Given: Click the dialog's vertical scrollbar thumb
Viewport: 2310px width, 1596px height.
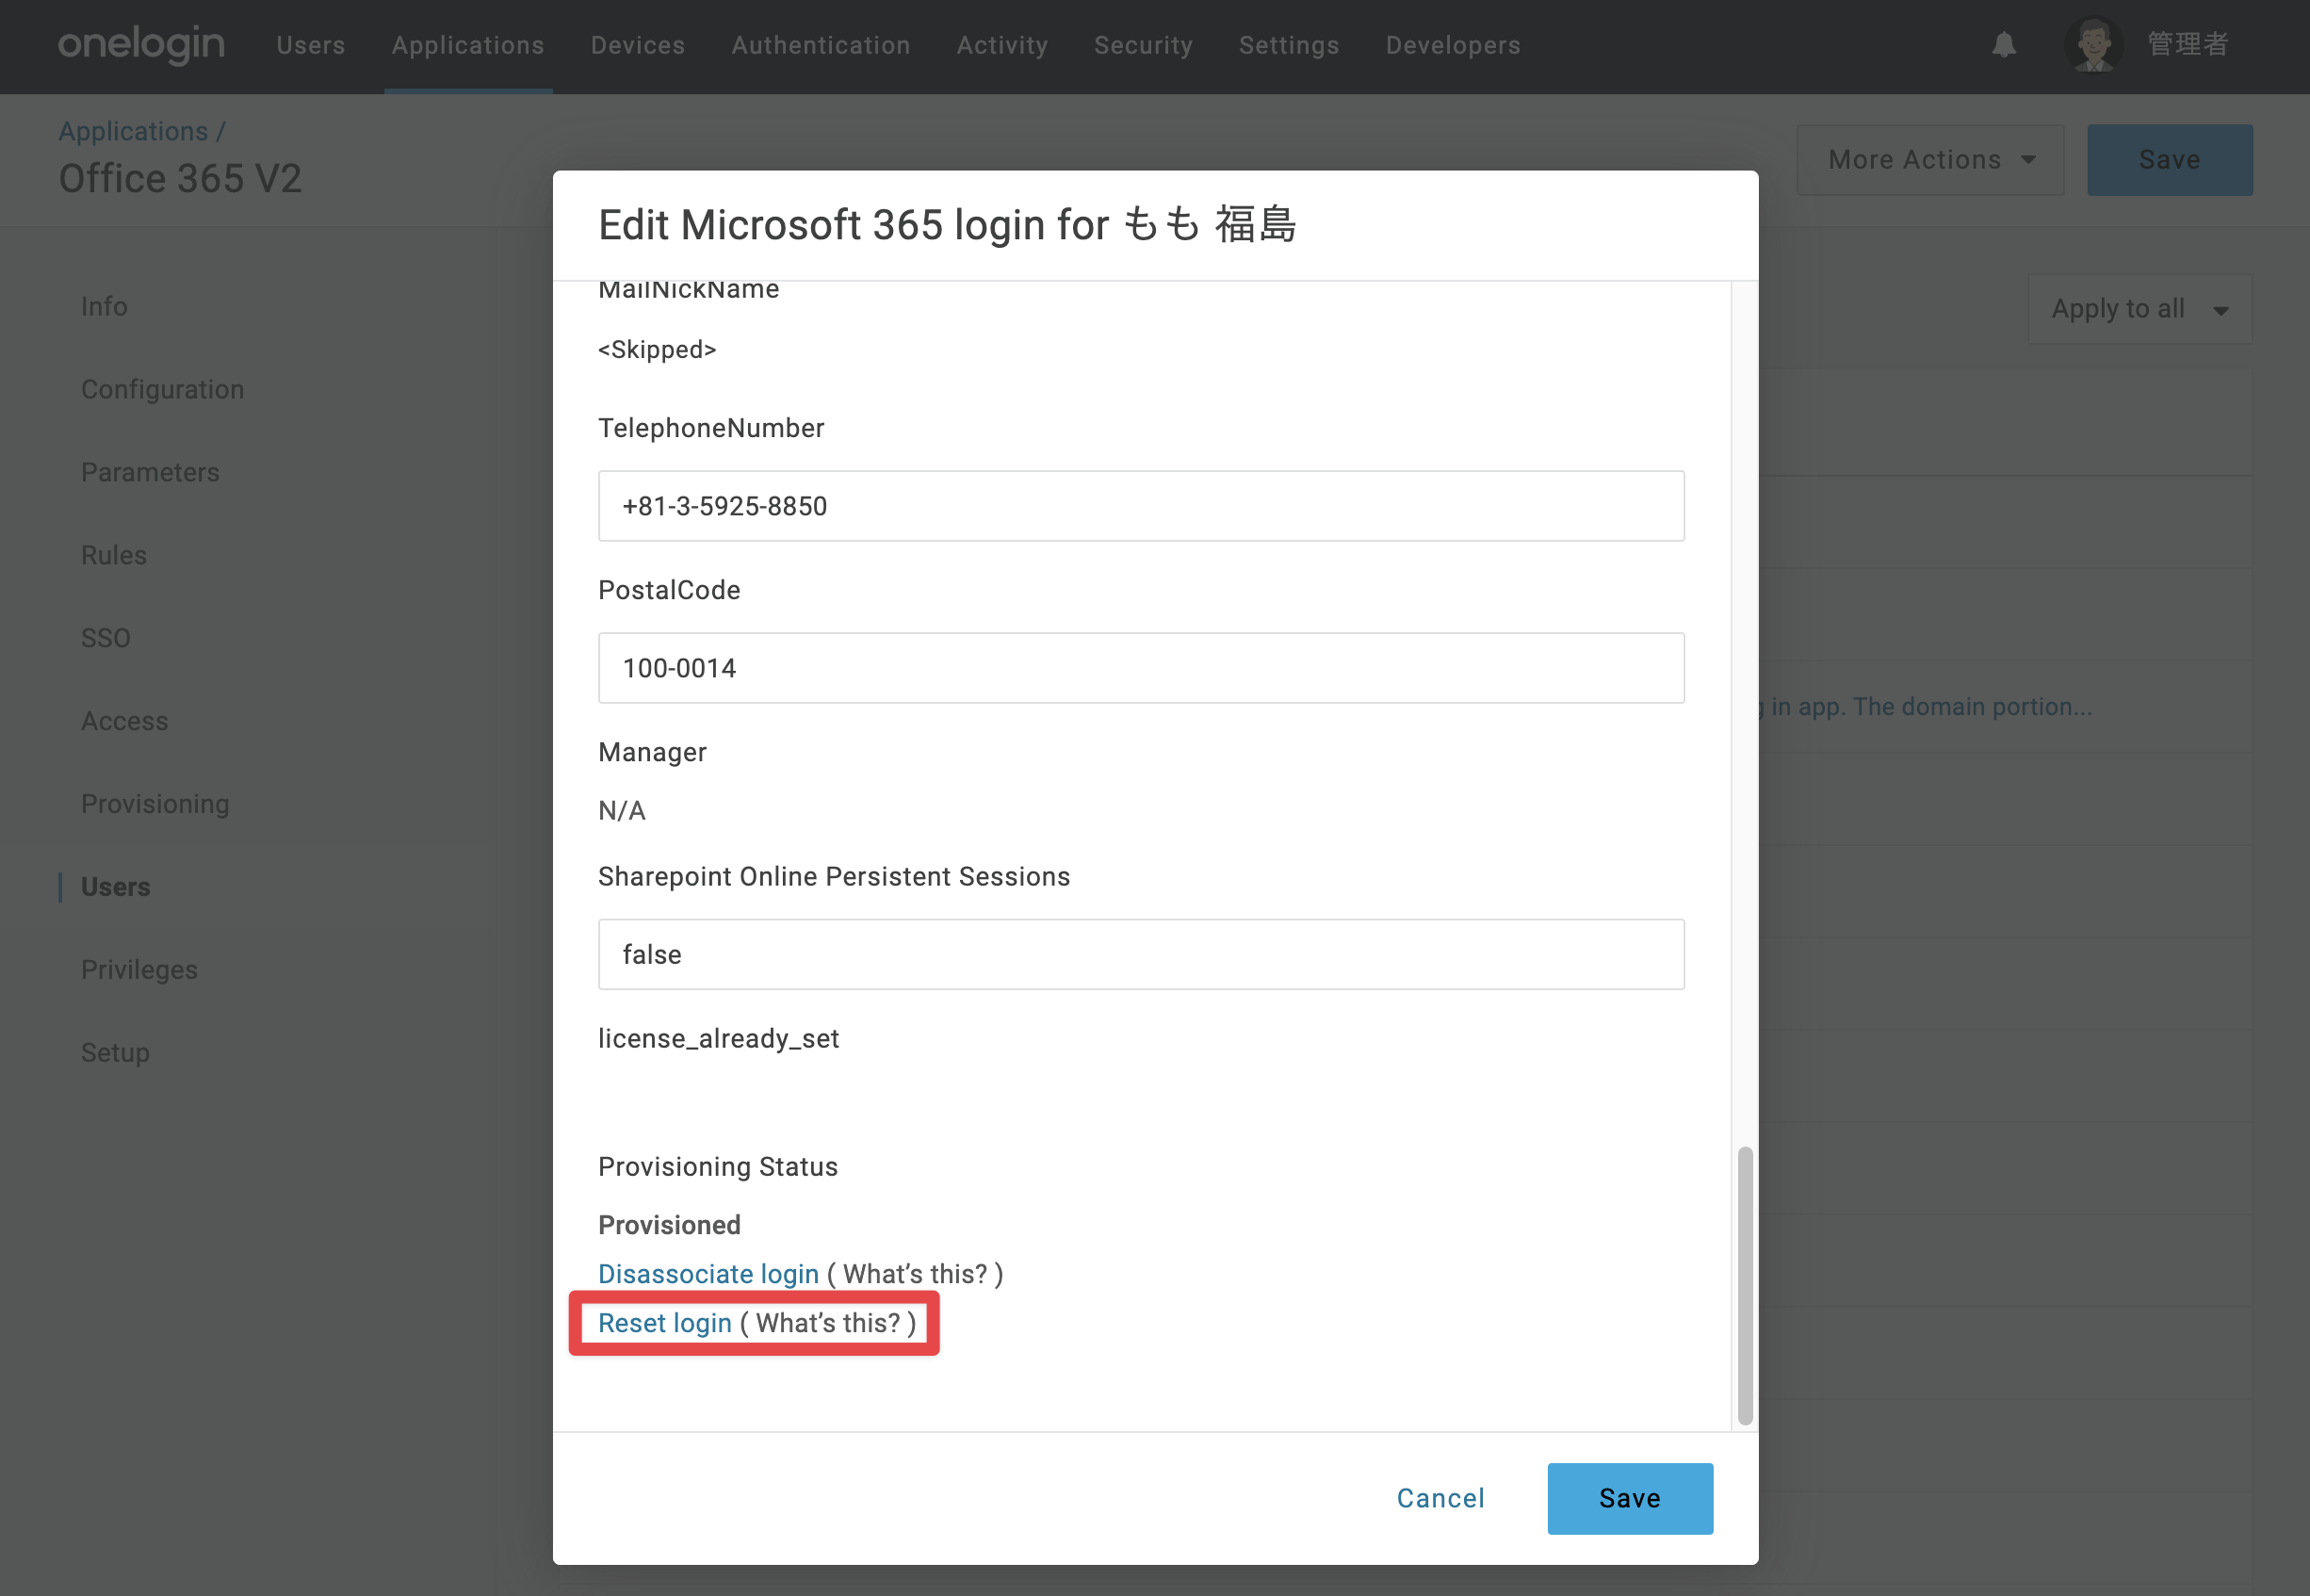Looking at the screenshot, I should 1745,1285.
